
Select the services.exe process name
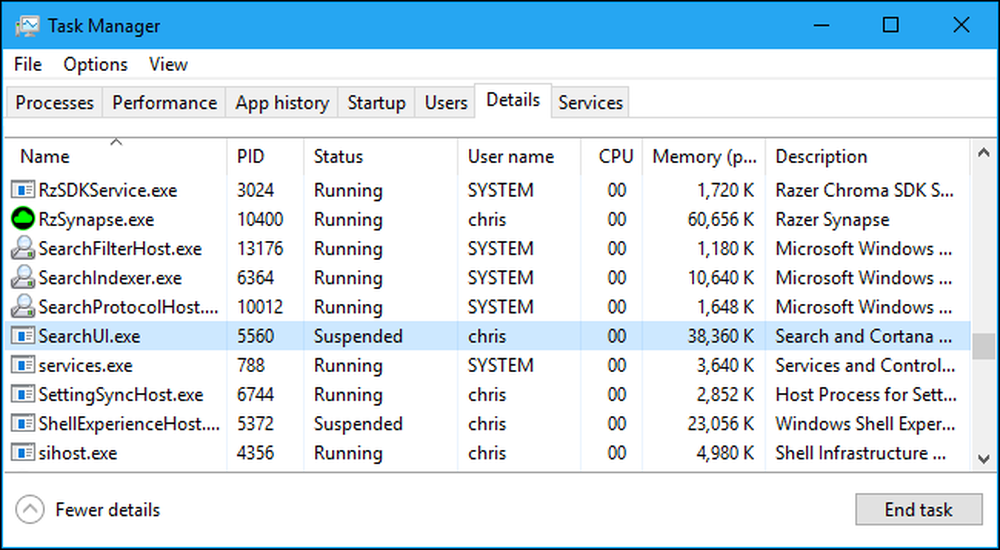click(x=85, y=366)
